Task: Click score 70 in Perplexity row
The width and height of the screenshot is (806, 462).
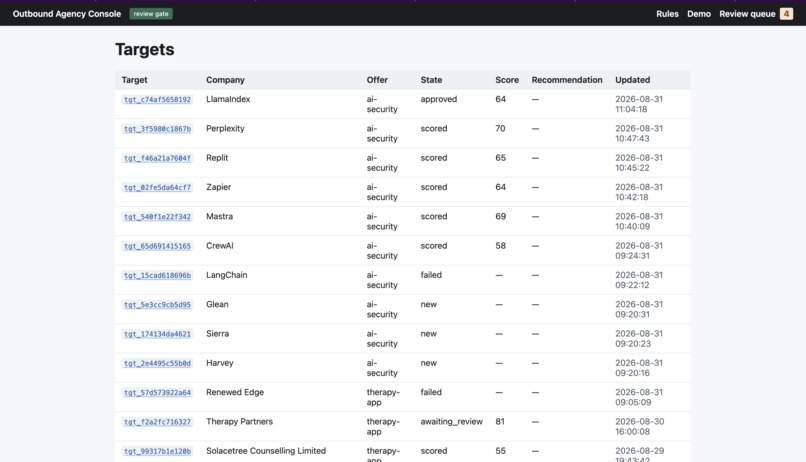Action: tap(500, 128)
